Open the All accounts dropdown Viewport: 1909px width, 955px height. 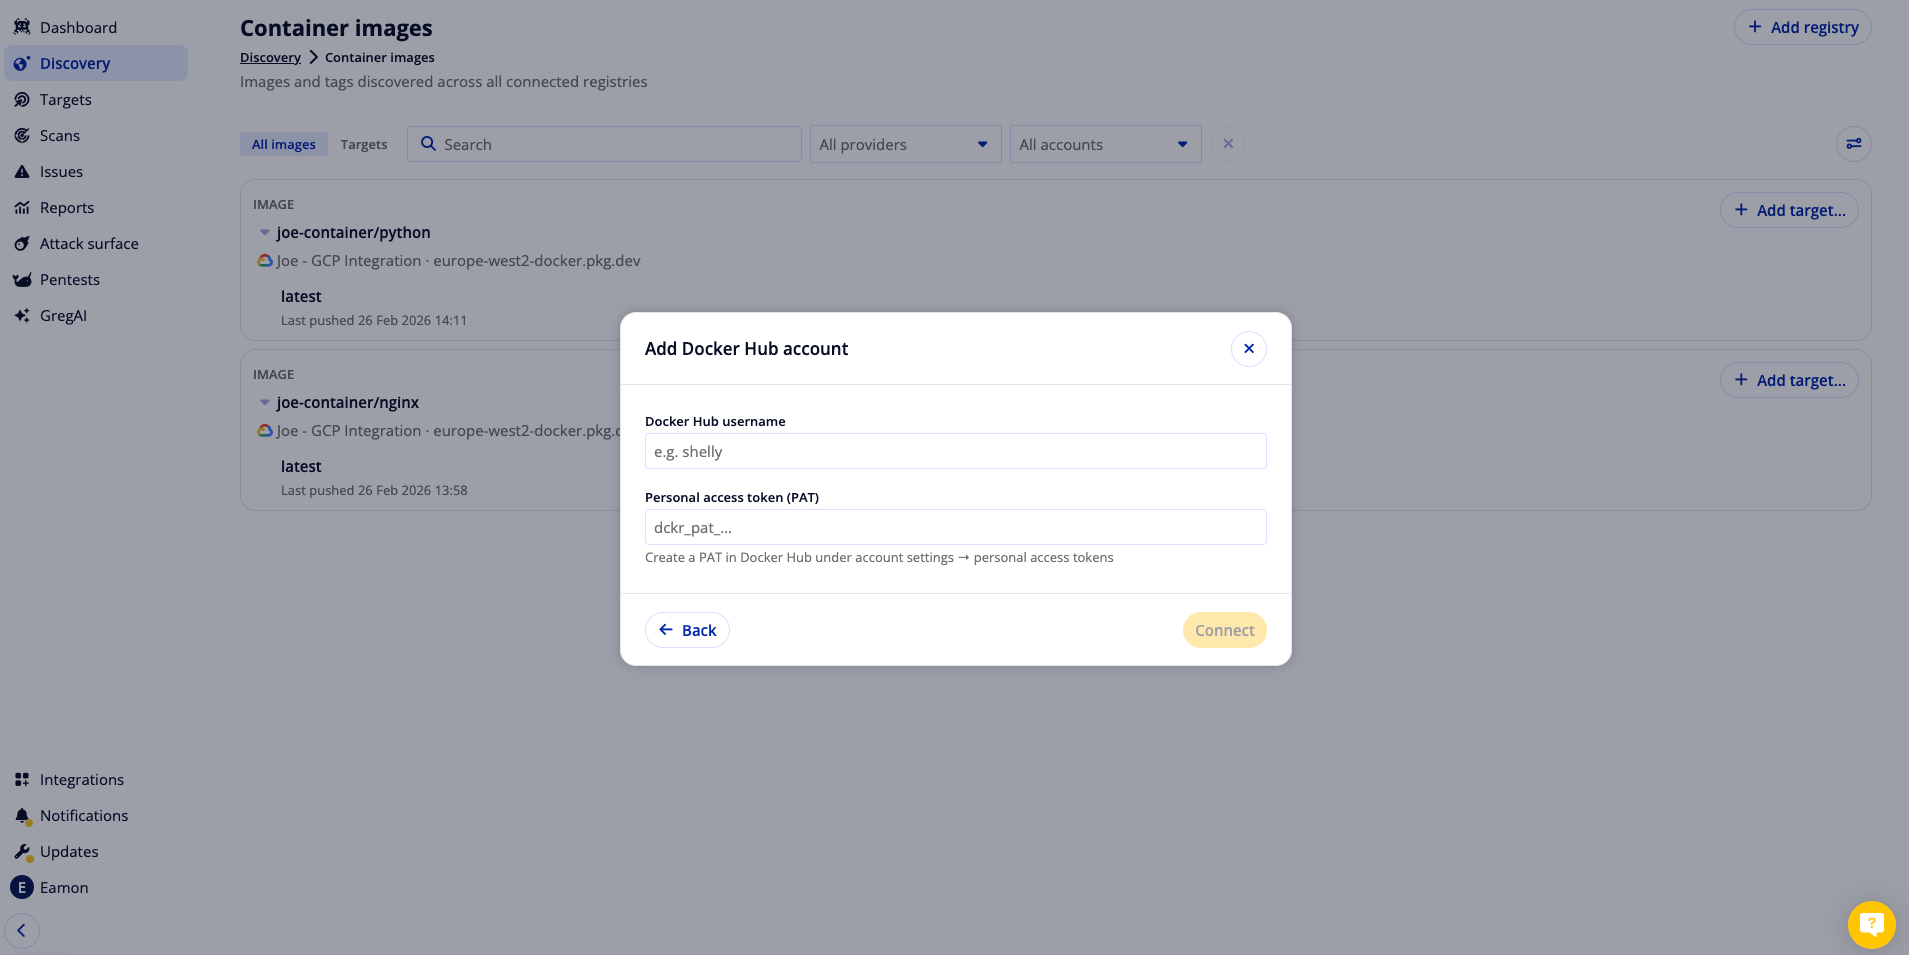[x=1105, y=144]
